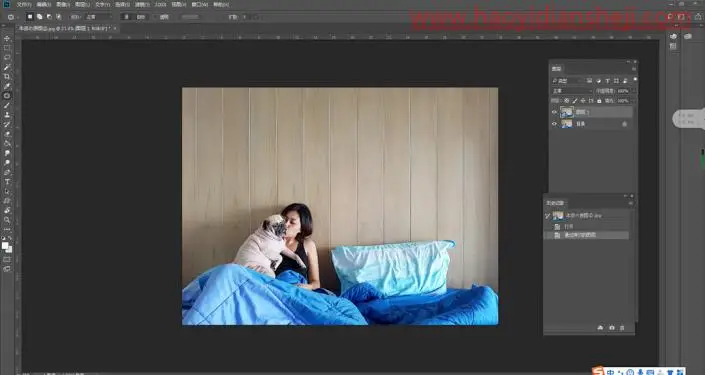Image resolution: width=705 pixels, height=375 pixels.
Task: Toggle the layer filtering on/off switch
Action: click(635, 79)
